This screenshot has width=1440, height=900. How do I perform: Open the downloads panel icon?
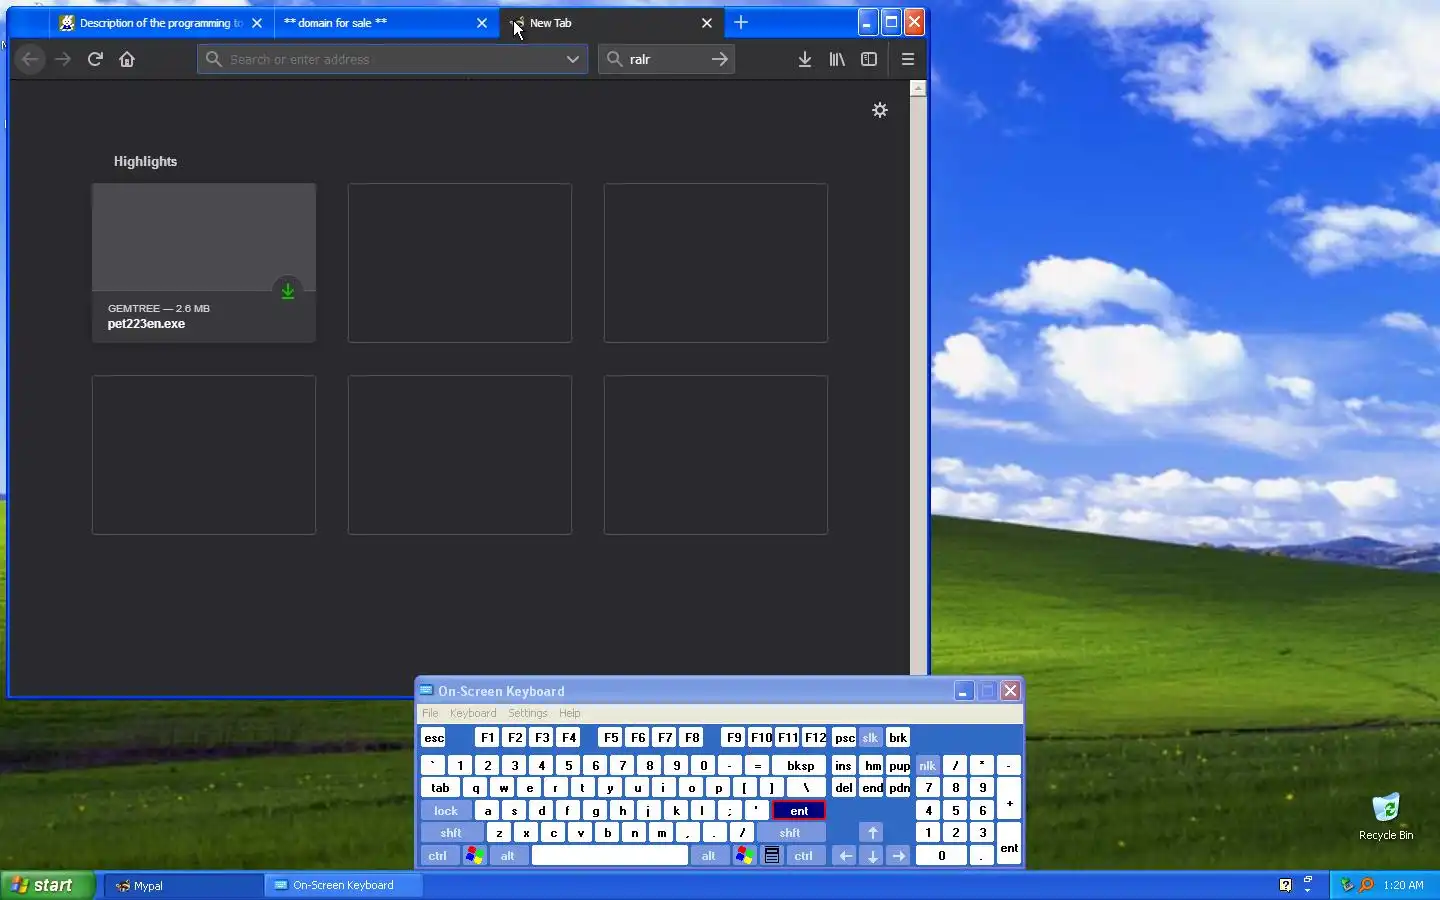click(x=805, y=59)
